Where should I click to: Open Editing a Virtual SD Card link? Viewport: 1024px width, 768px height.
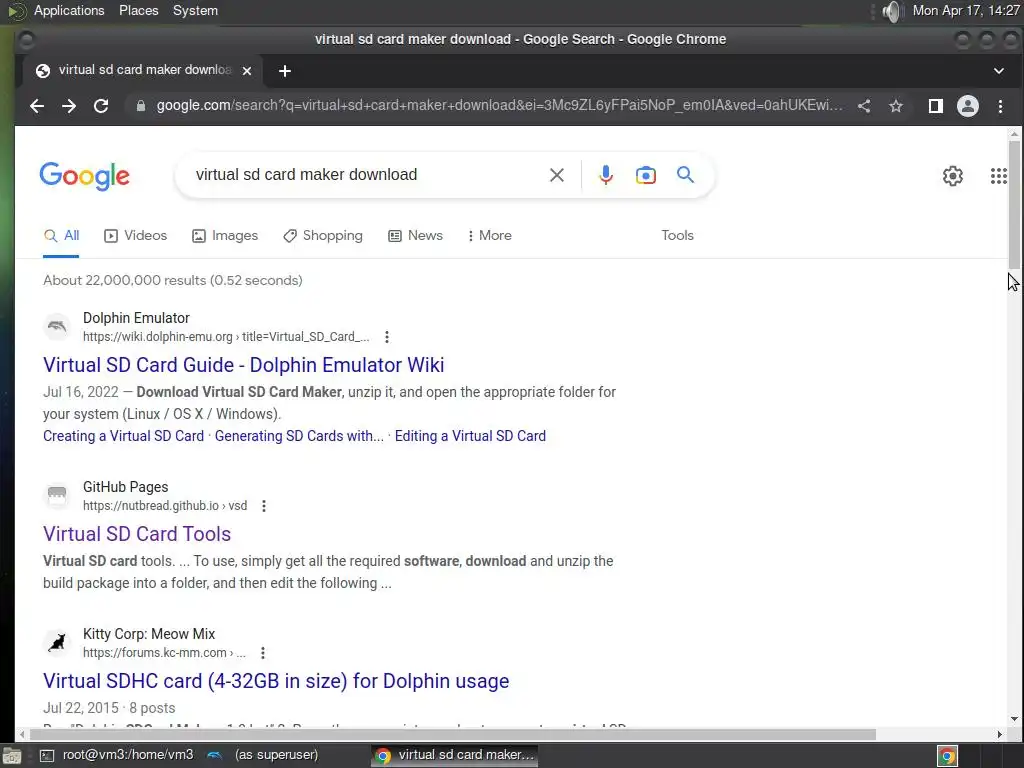(x=470, y=436)
